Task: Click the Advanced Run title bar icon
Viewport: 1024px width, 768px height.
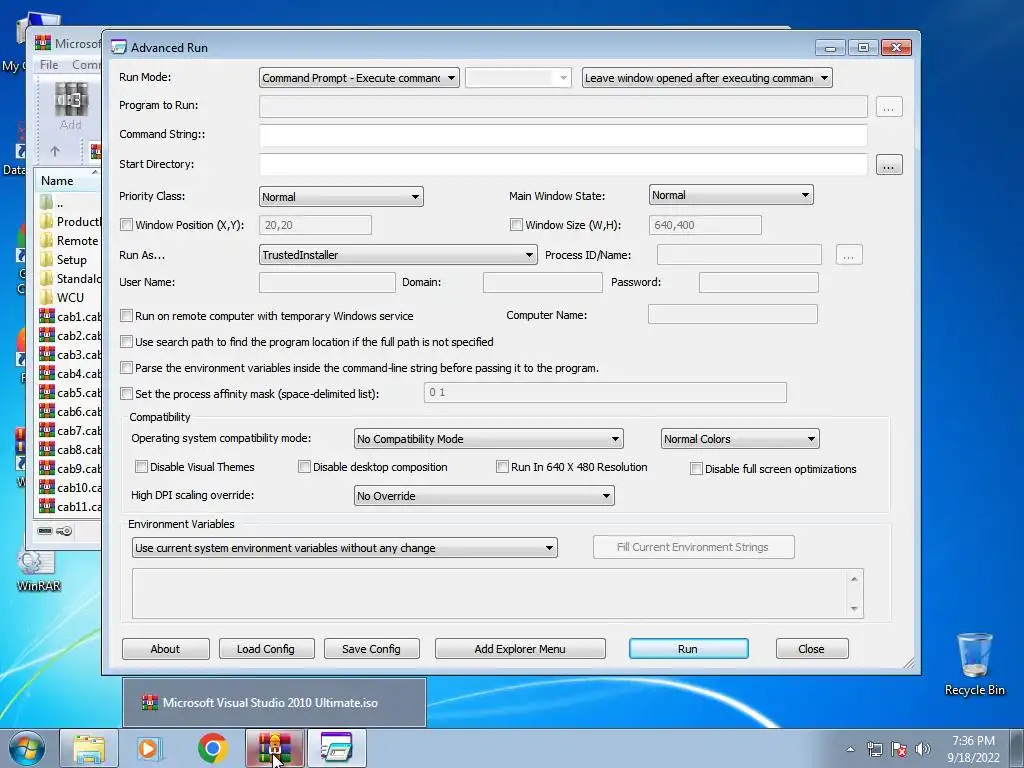Action: (x=118, y=47)
